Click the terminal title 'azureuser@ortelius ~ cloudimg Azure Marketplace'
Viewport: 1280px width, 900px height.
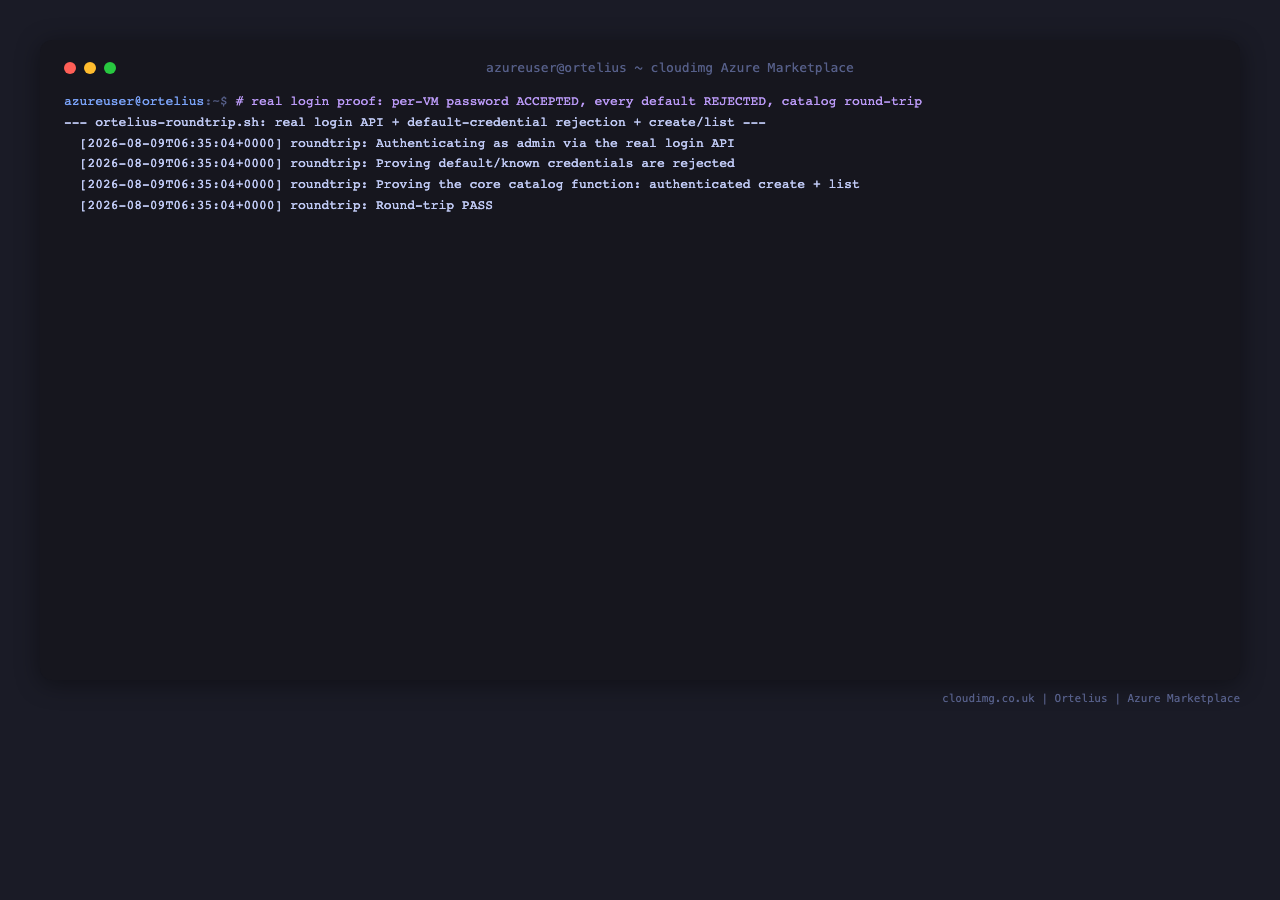coord(670,68)
